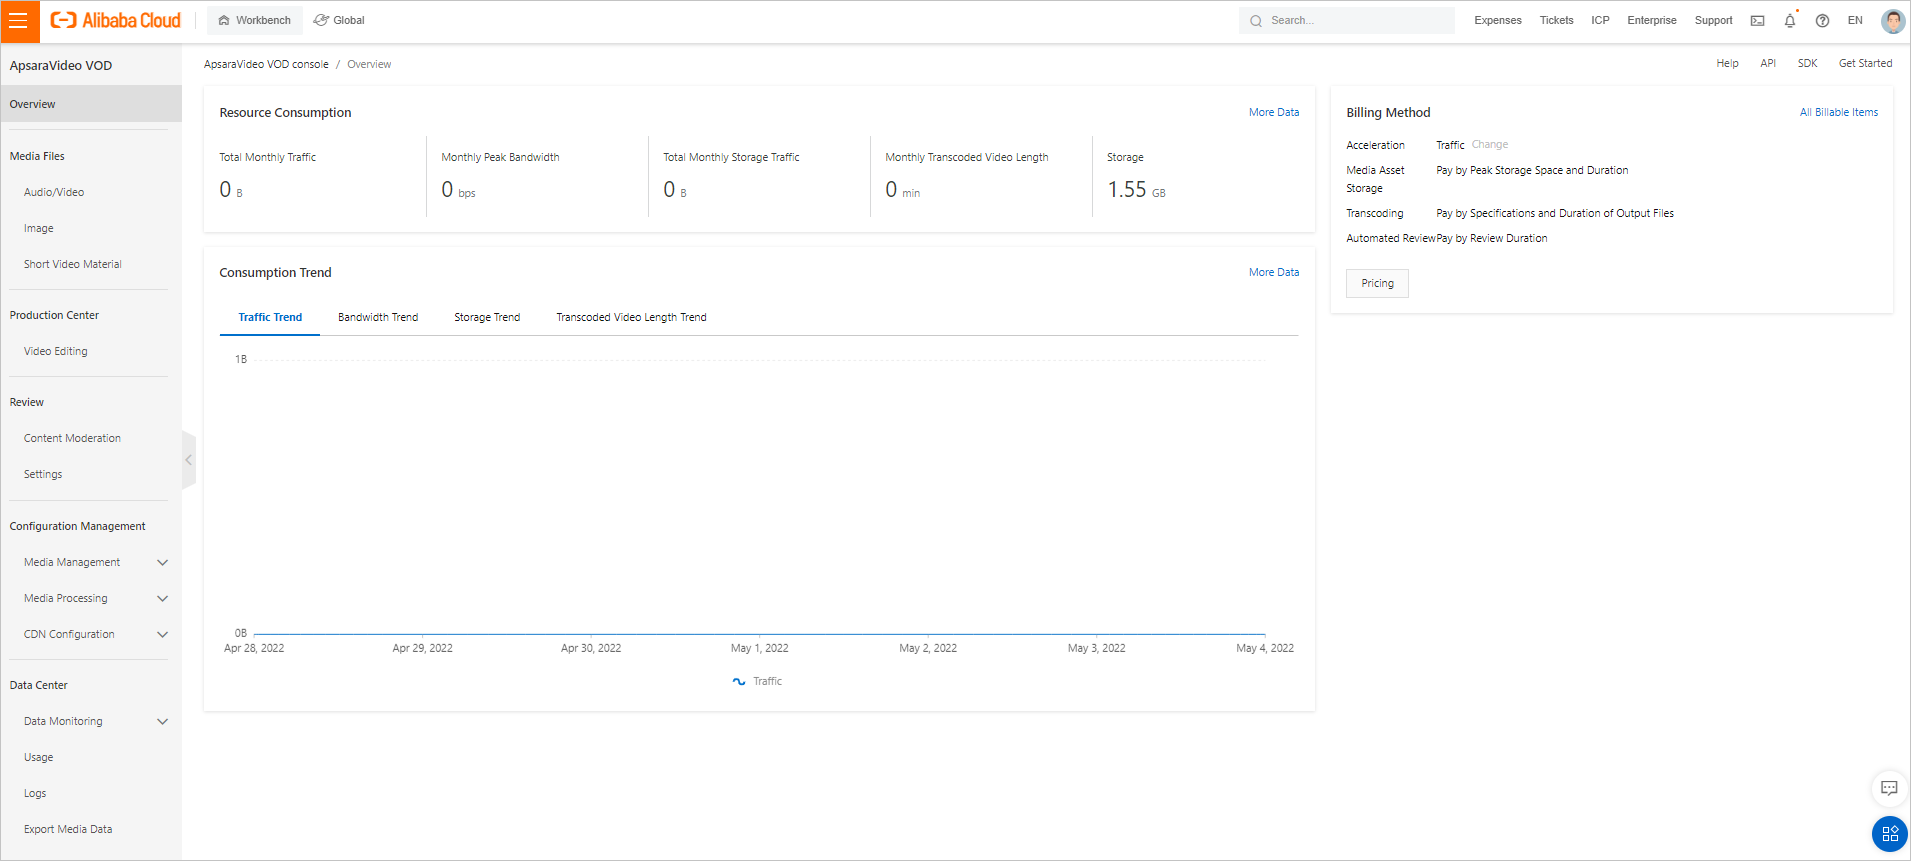Open Export Media Data
Image resolution: width=1911 pixels, height=861 pixels.
pos(68,829)
